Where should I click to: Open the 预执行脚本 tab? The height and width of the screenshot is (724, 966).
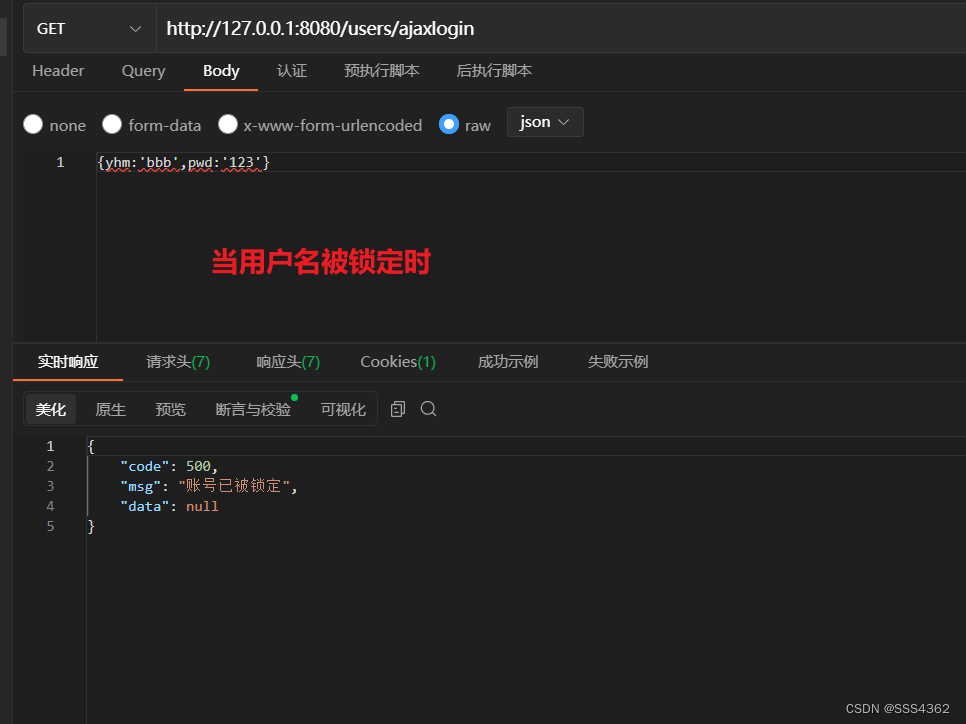coord(381,71)
